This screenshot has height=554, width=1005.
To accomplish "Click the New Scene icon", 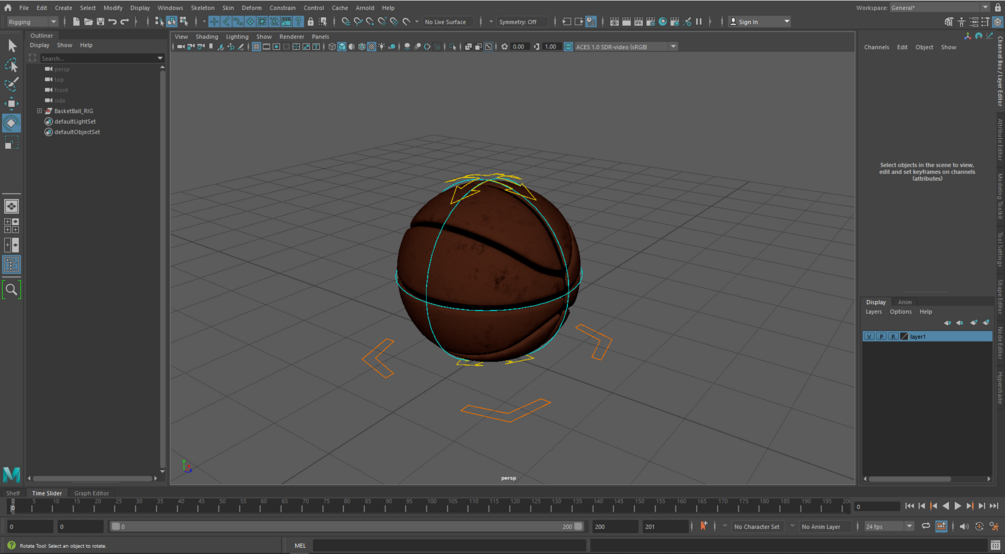I will tap(76, 22).
